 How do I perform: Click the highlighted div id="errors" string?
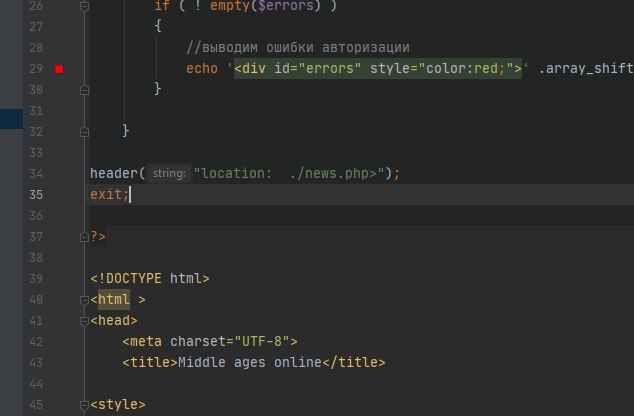378,68
